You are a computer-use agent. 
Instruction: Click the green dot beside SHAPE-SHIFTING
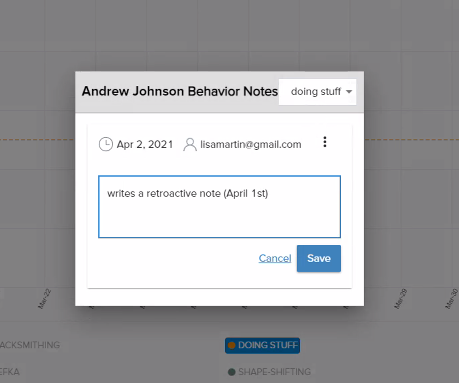231,372
